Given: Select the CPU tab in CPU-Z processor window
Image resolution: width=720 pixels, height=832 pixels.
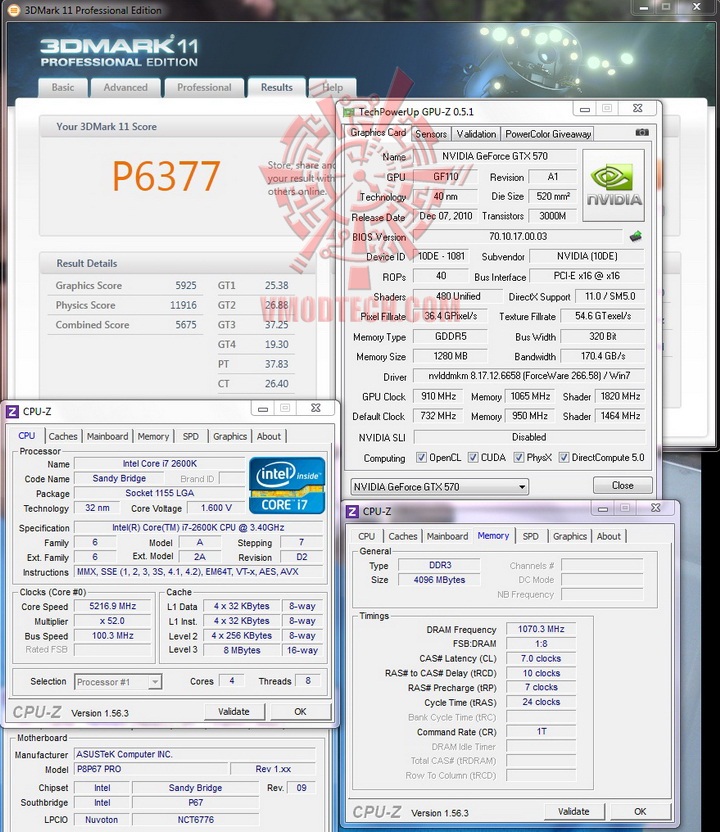Looking at the screenshot, I should [x=27, y=436].
